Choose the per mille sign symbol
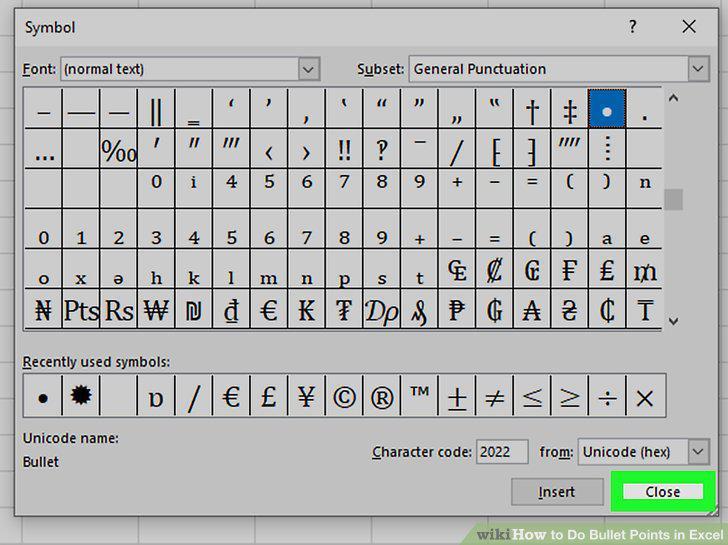The height and width of the screenshot is (545, 728). (119, 149)
